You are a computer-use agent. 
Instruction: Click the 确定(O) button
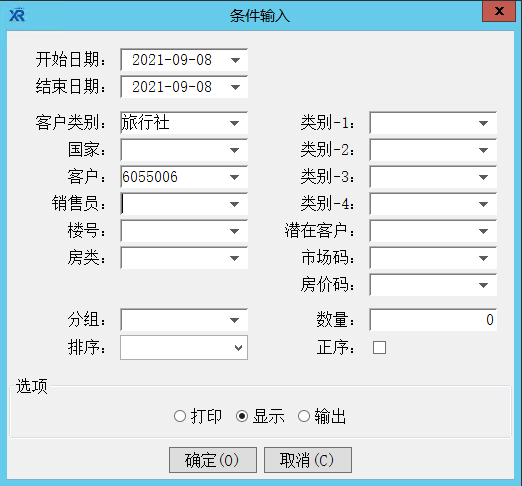(213, 460)
